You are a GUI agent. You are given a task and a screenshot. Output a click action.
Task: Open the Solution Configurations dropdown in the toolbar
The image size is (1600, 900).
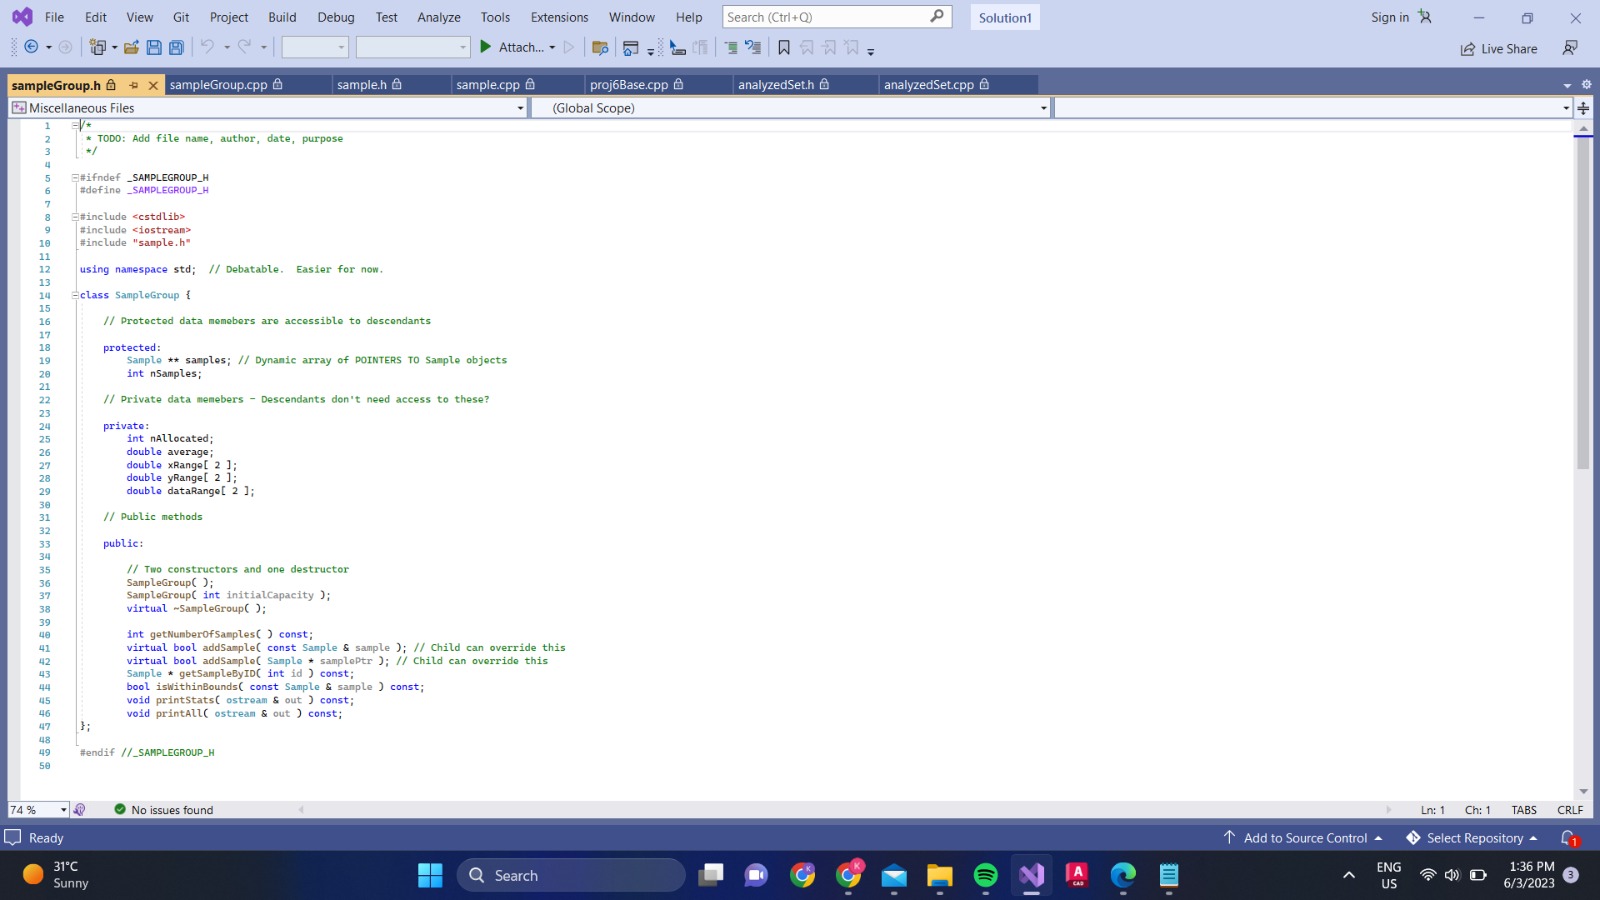click(314, 47)
